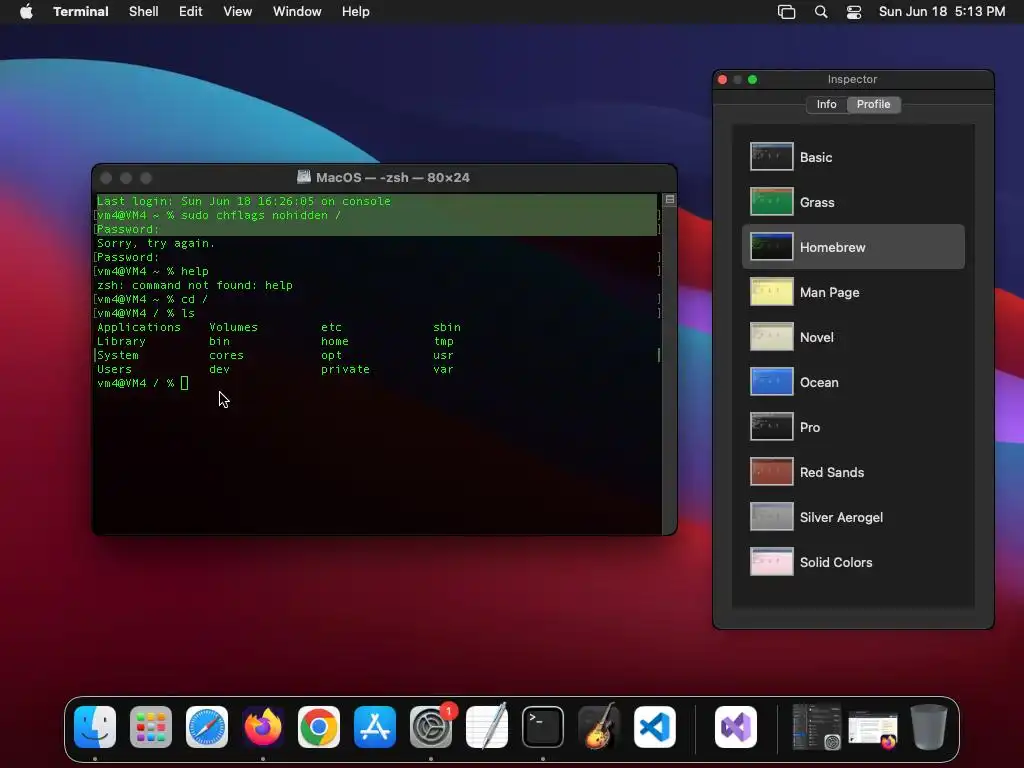Open the Help menu
The height and width of the screenshot is (768, 1024).
click(x=356, y=12)
